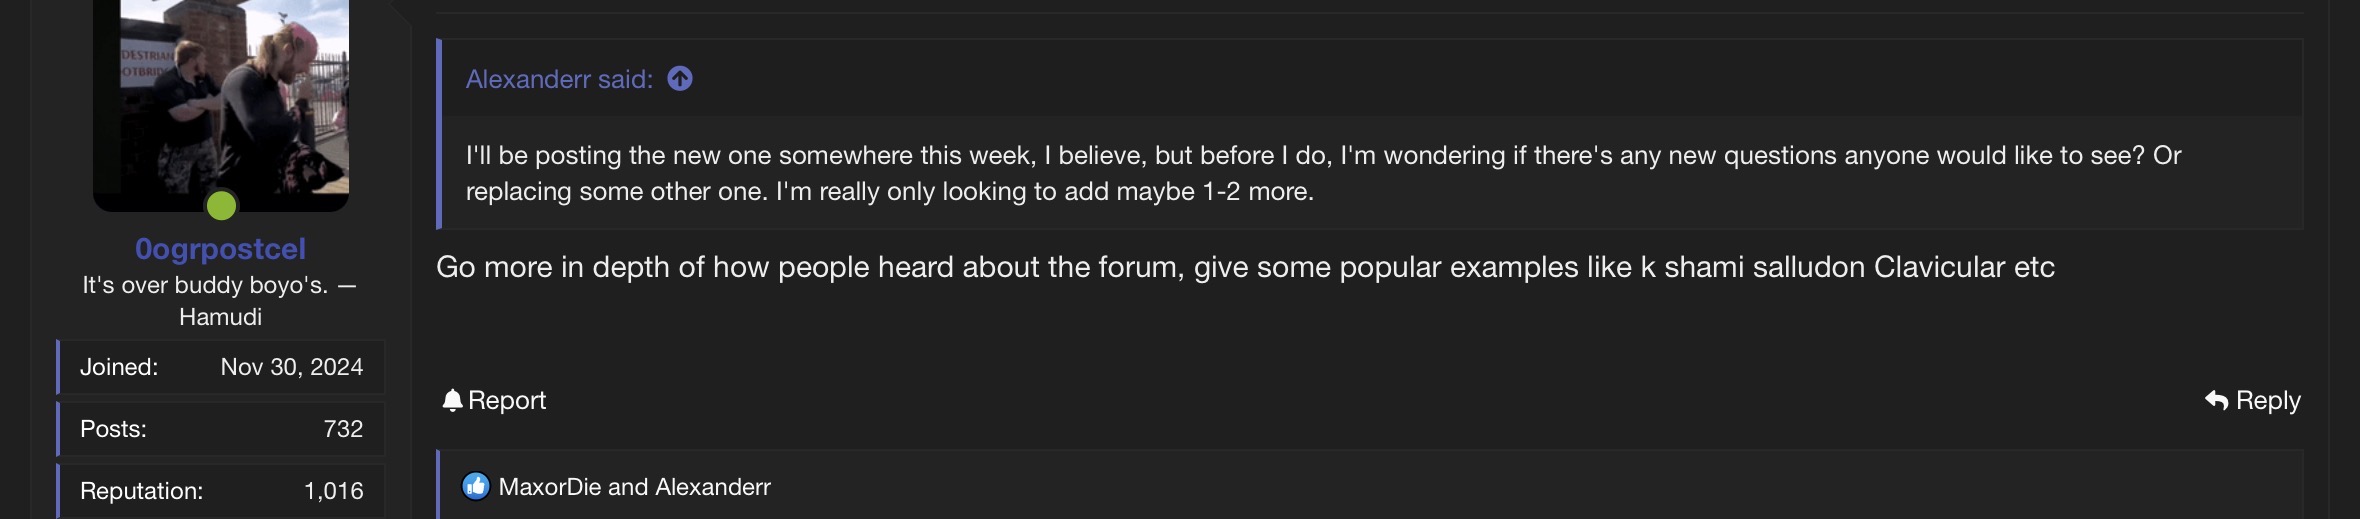Open MaxorDie's profile from the likes list
Screen dimensions: 2360x519
tap(549, 487)
